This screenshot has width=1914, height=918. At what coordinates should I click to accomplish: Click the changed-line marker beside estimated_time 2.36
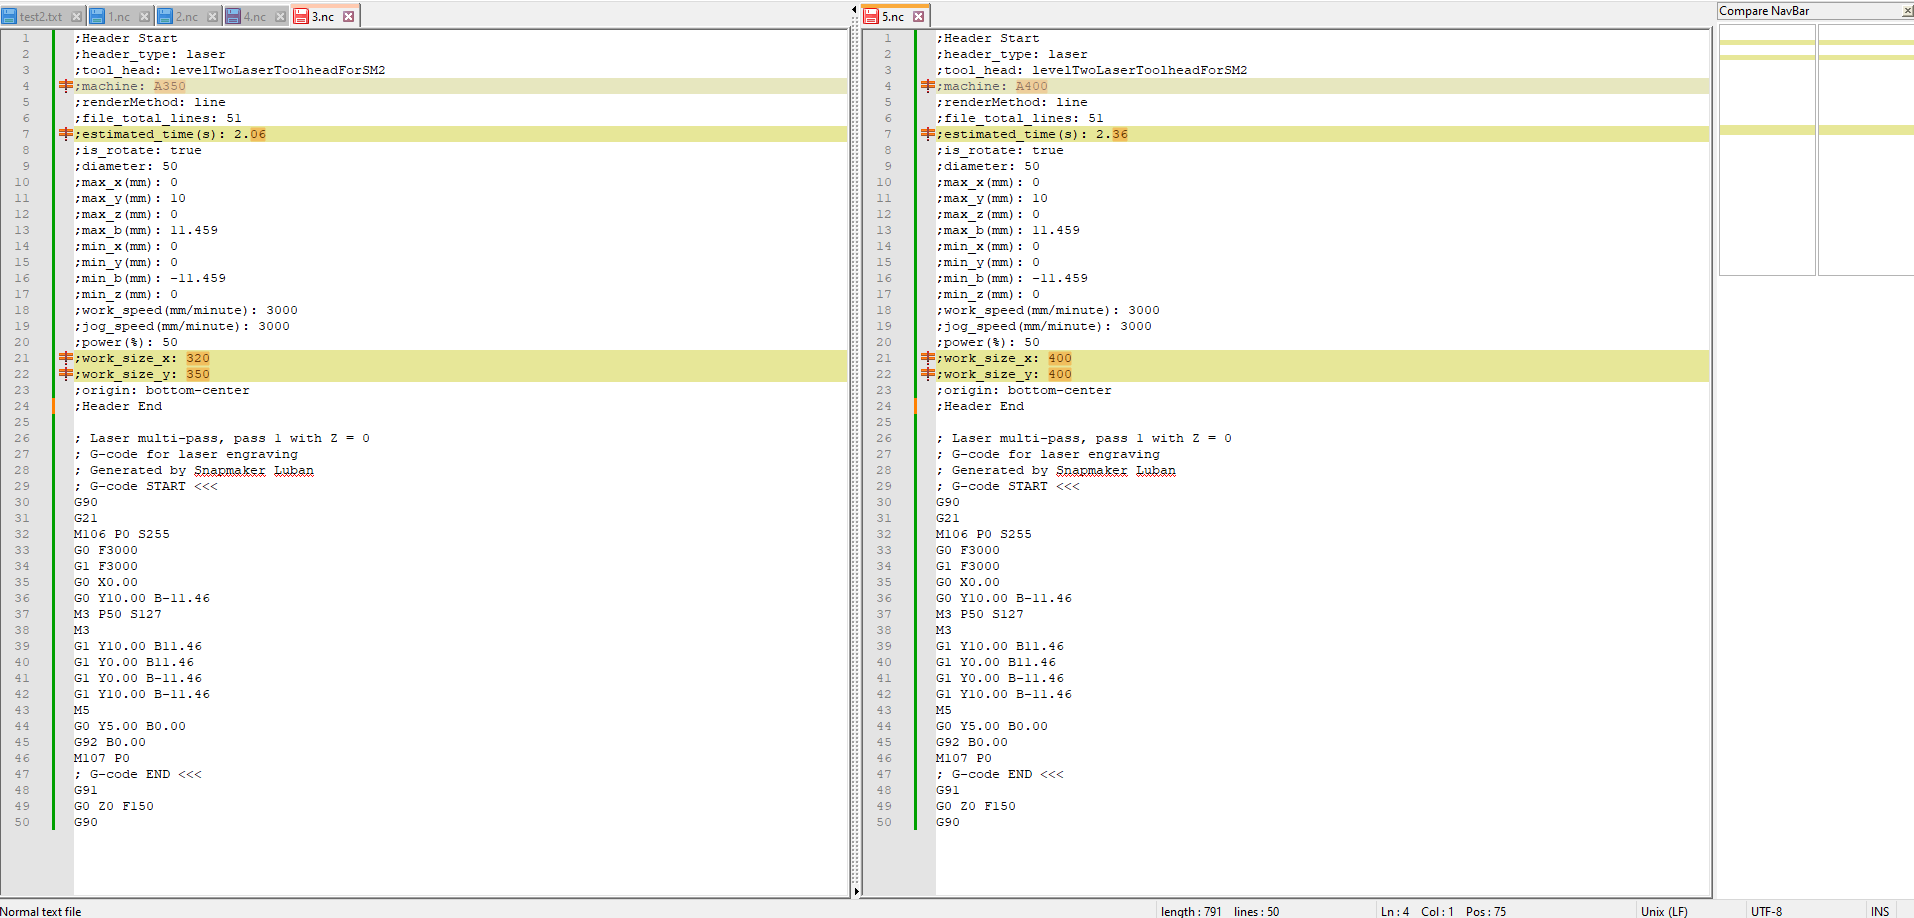(x=927, y=134)
